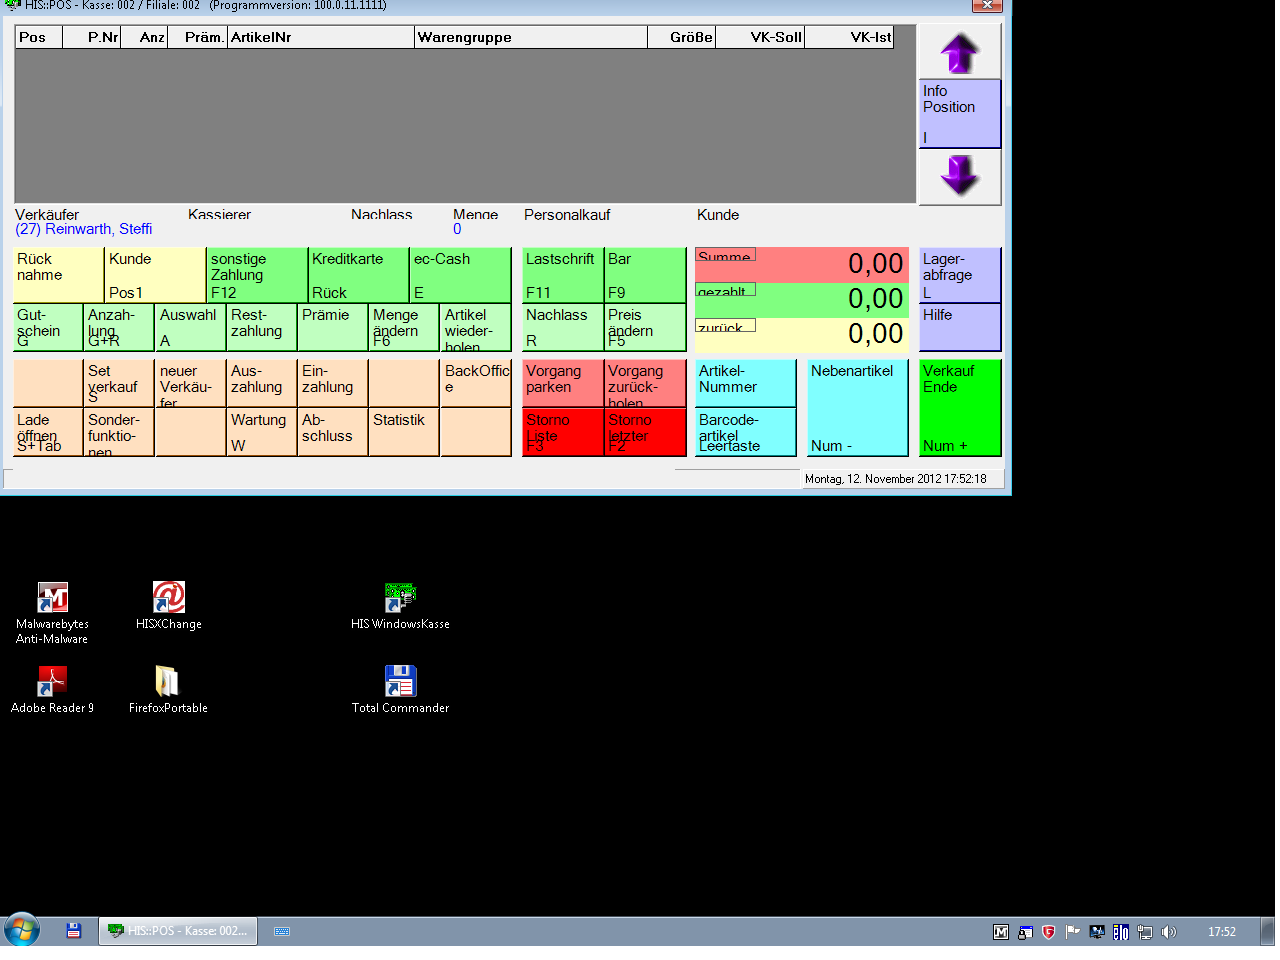
Task: Click the Wartung W button
Action: pyautogui.click(x=262, y=432)
